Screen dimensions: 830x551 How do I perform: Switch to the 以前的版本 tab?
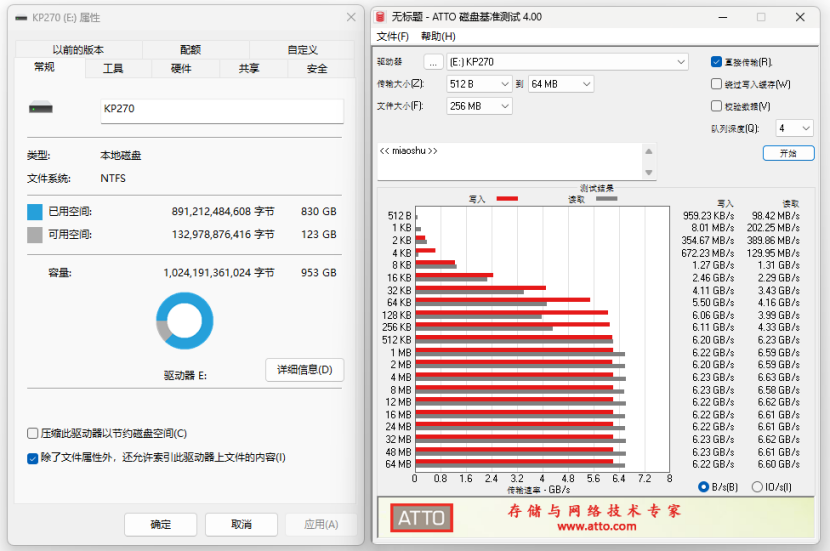[x=78, y=50]
